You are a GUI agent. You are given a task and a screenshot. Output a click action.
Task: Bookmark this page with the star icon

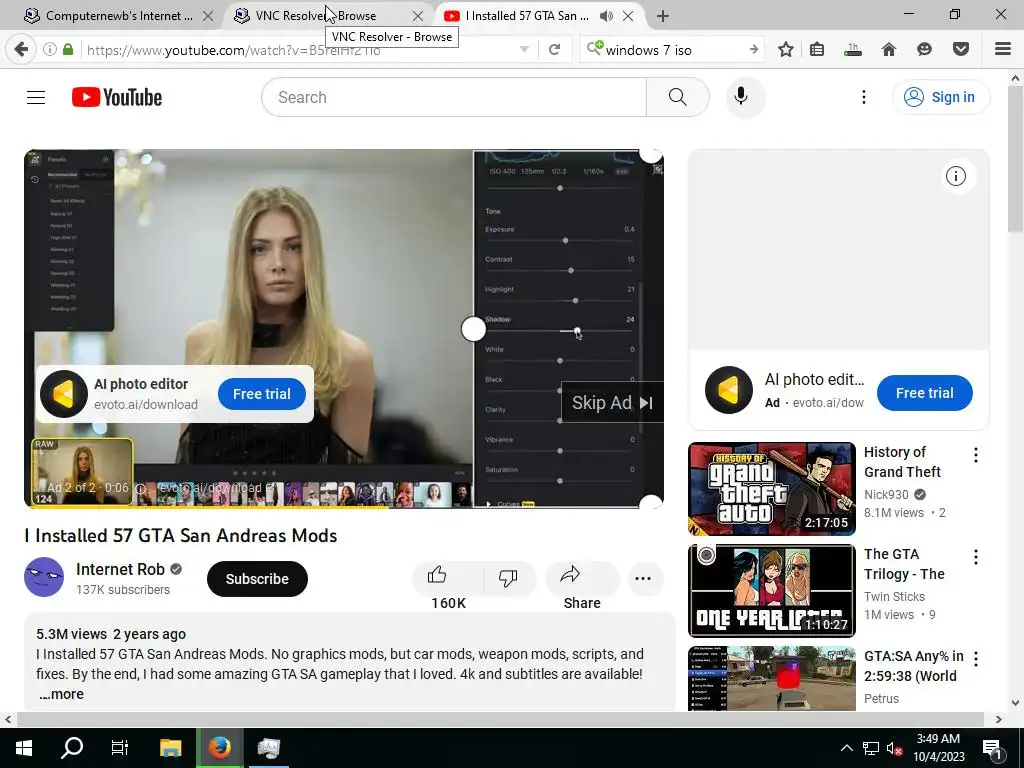(x=786, y=49)
